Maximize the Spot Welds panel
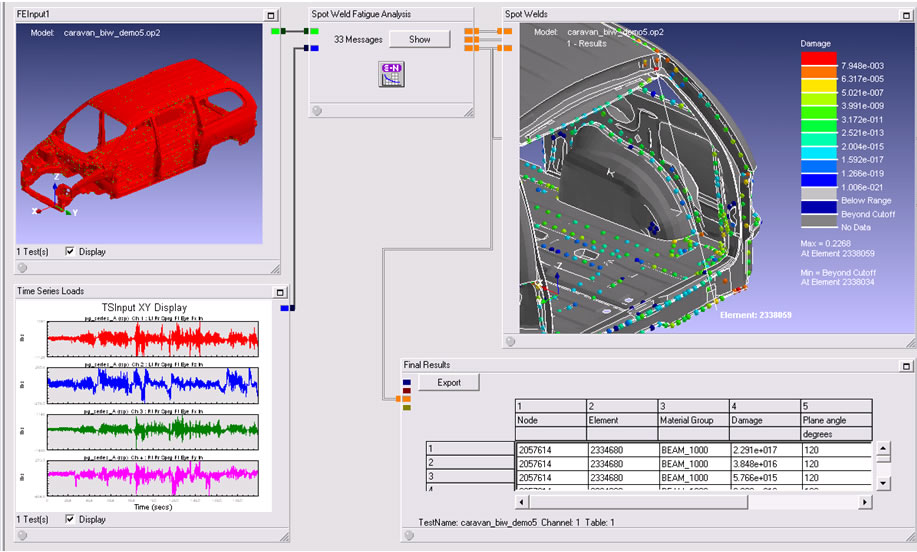 pos(906,15)
